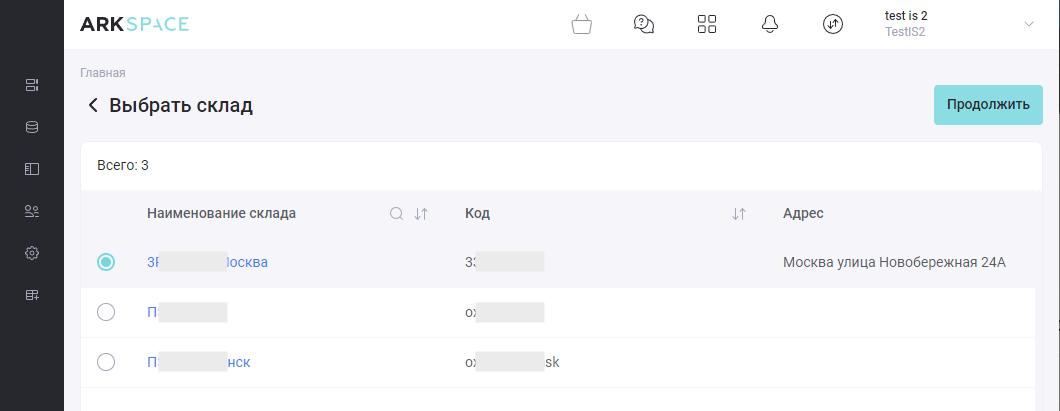Open the top sidebar list icon
Screen dimensions: 1060x411
pos(32,85)
